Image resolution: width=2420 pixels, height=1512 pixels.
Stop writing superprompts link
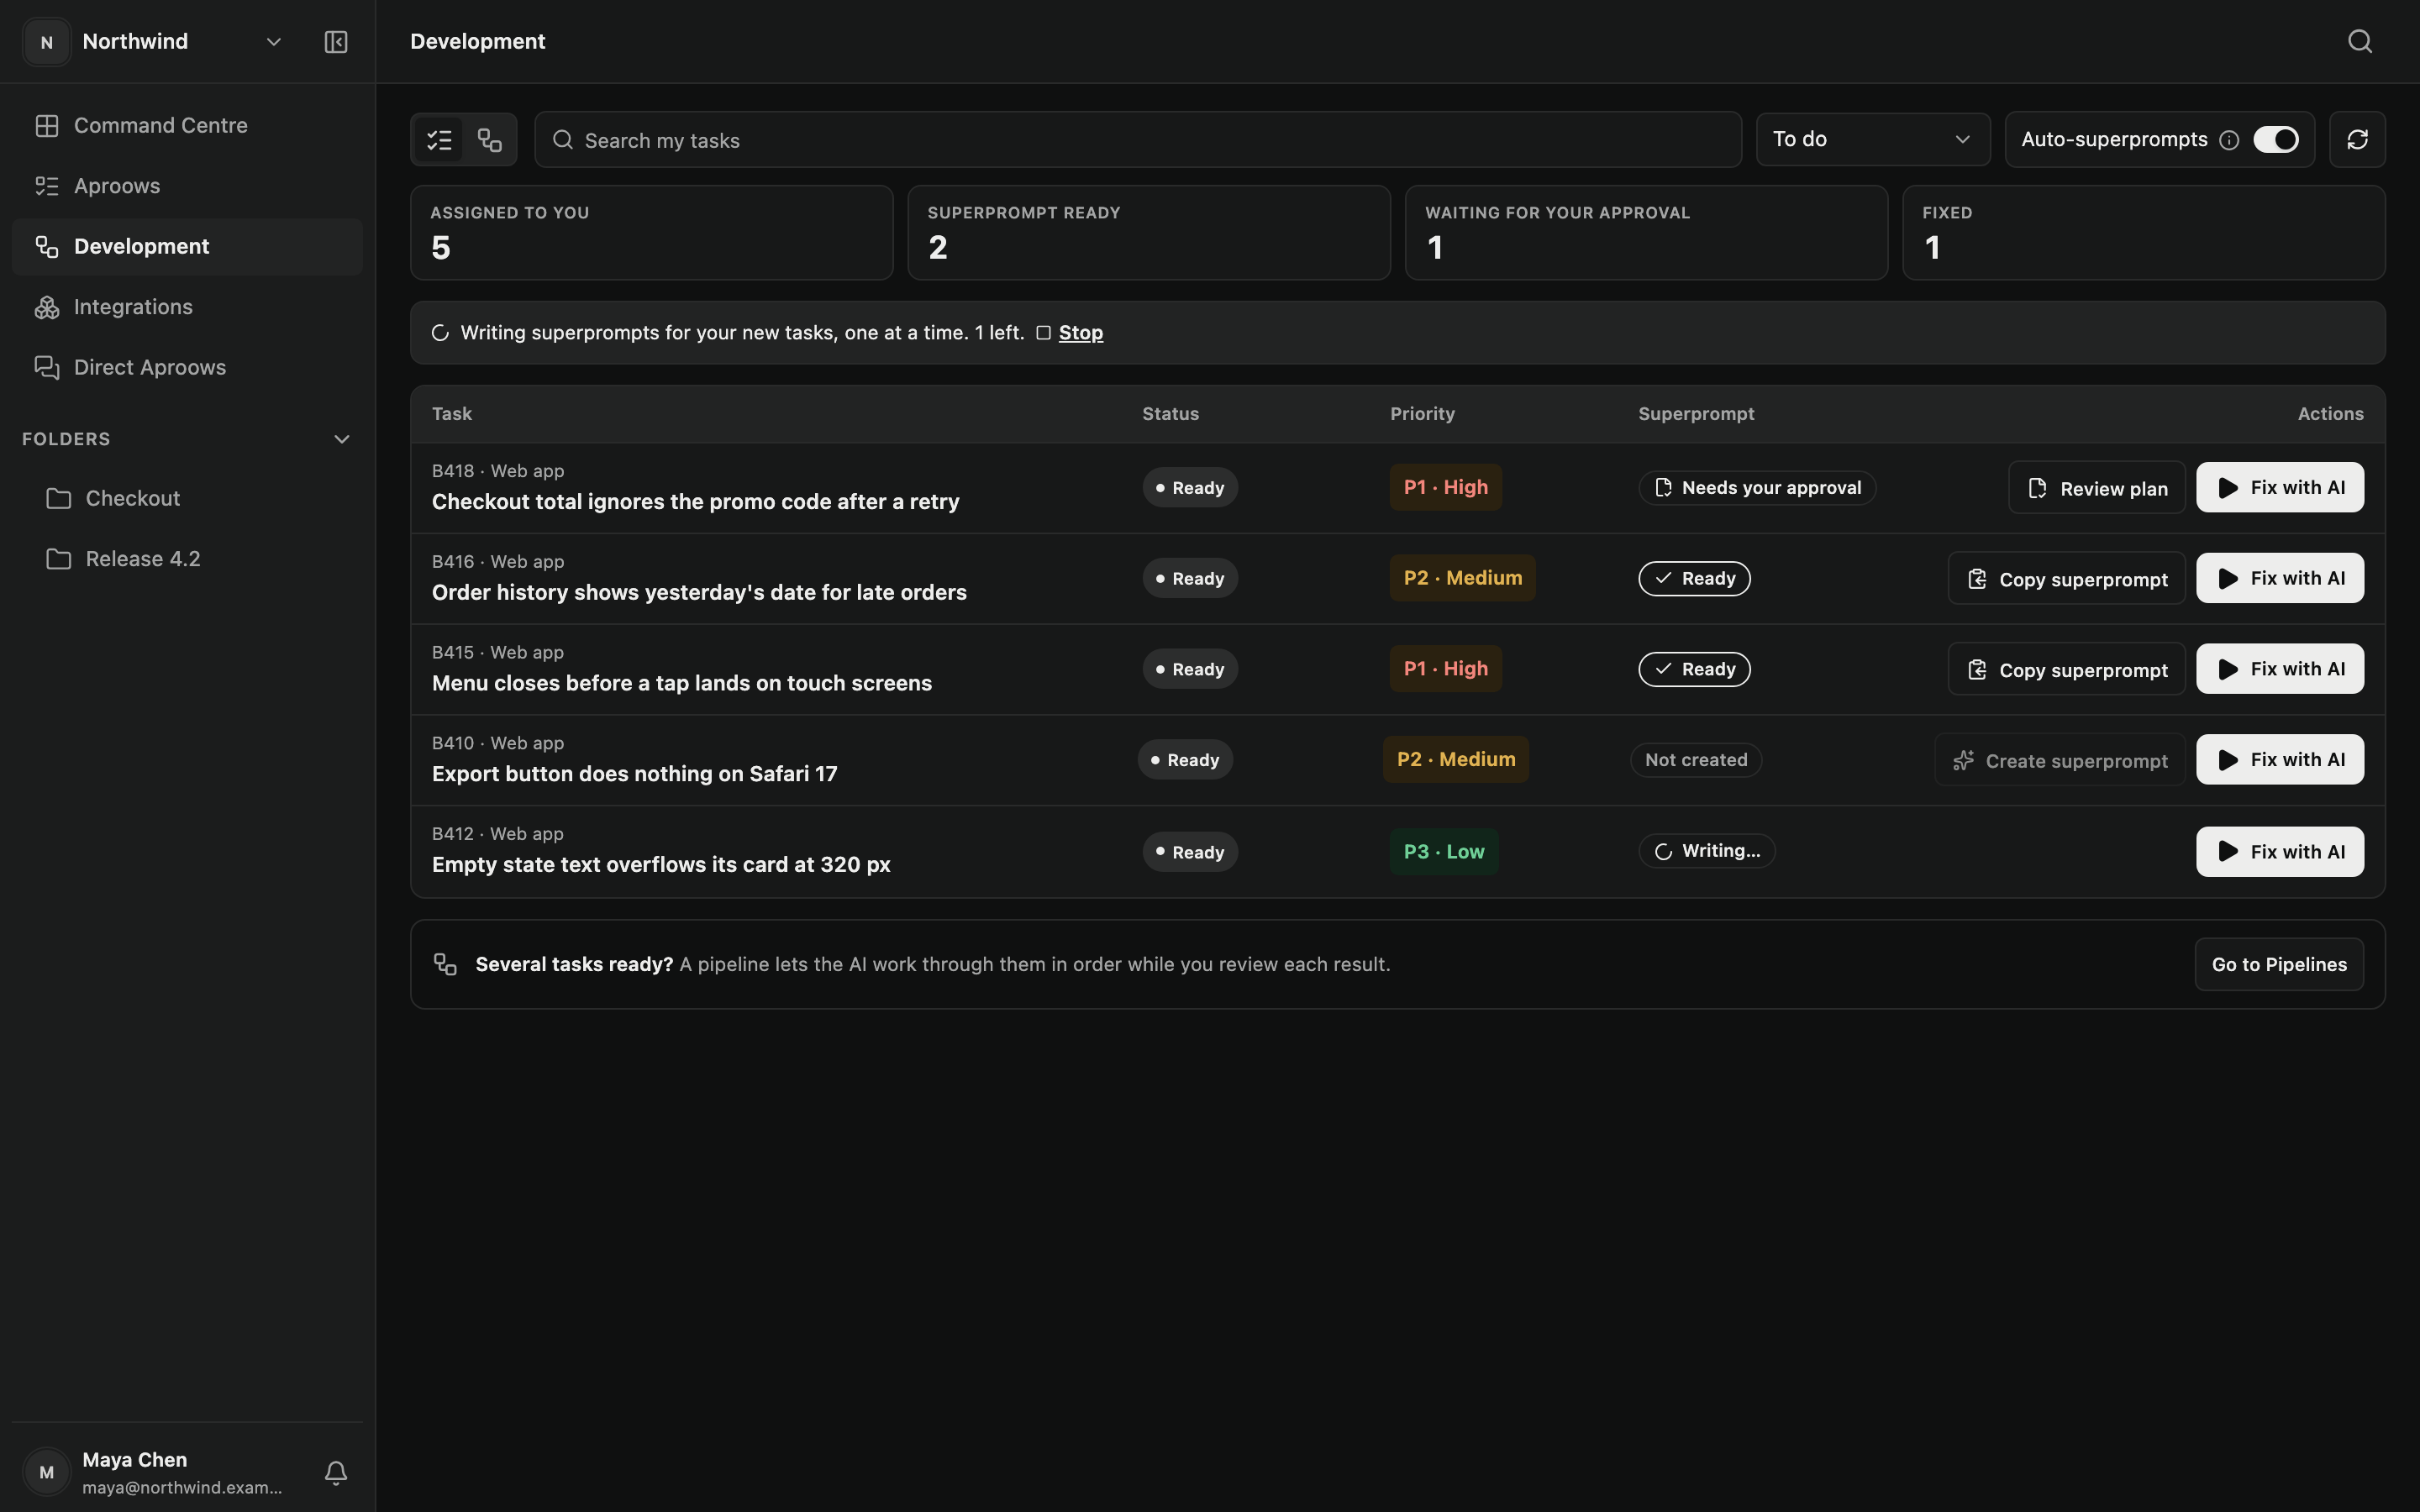1080,333
